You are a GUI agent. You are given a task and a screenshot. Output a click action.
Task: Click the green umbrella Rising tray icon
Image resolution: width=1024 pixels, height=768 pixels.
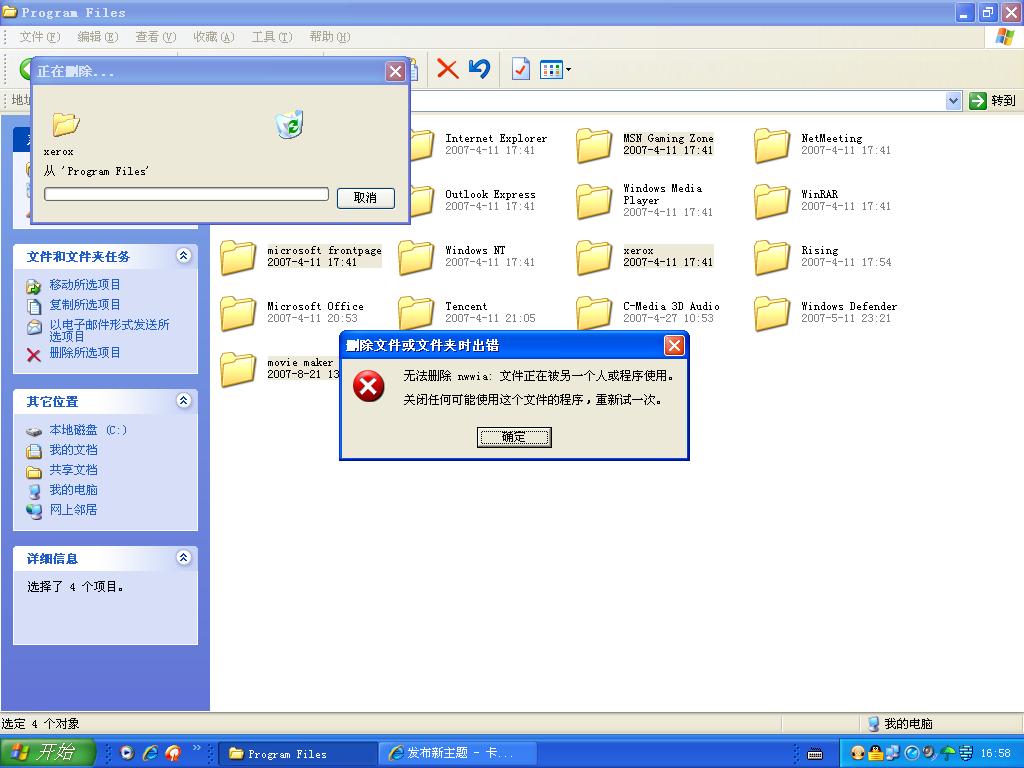coord(948,753)
